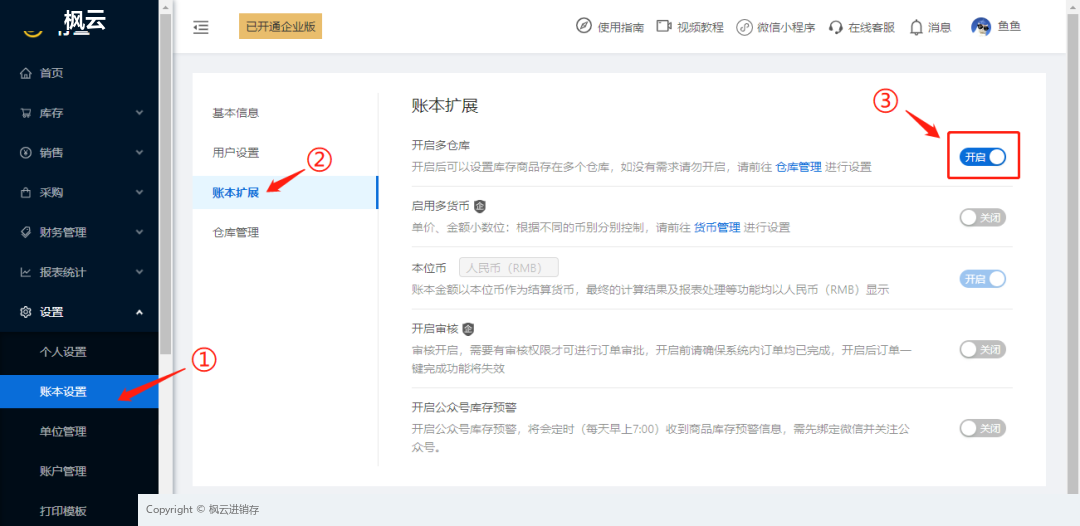The height and width of the screenshot is (526, 1080).
Task: Open the 人民币（RMB） currency dropdown
Action: (508, 267)
